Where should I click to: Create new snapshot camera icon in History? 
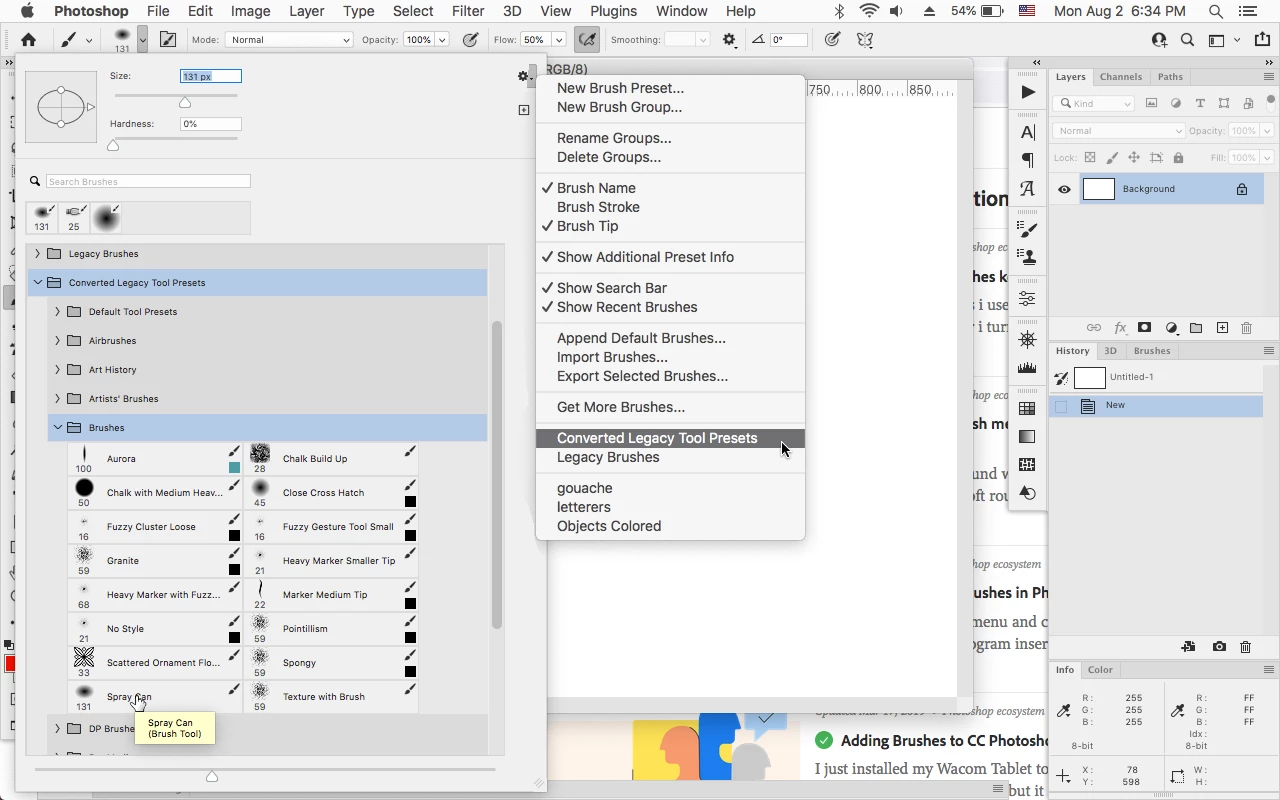1219,647
